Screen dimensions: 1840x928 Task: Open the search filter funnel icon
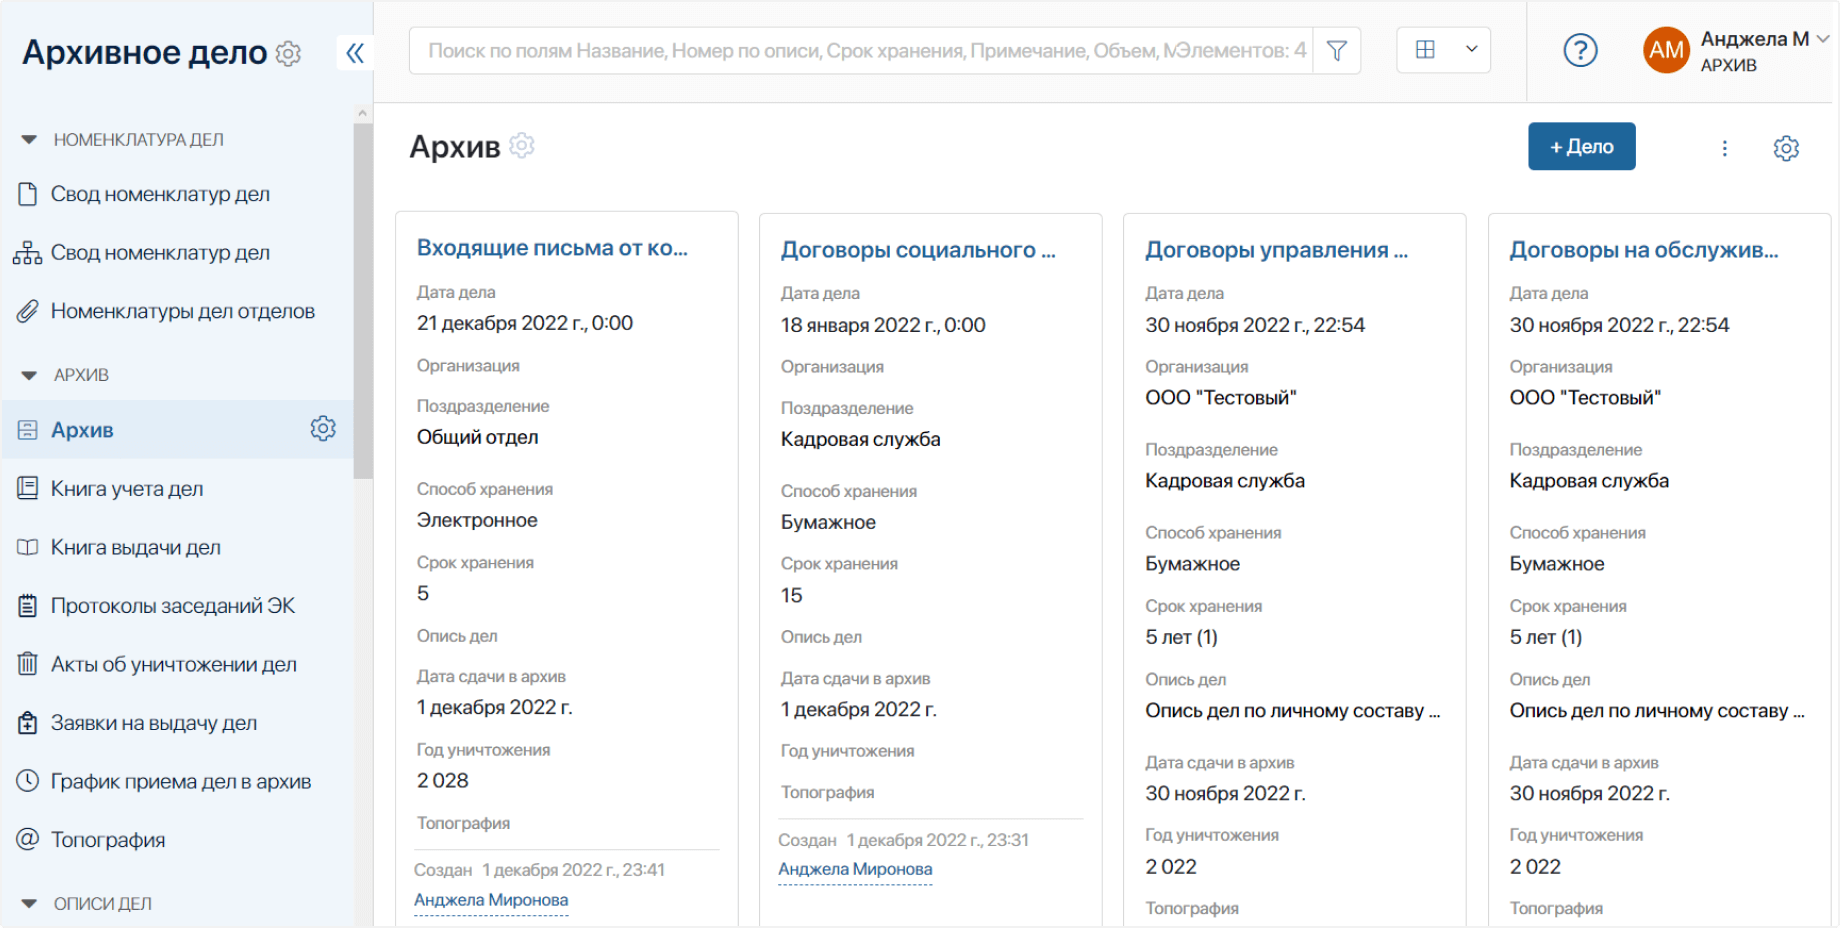1336,50
